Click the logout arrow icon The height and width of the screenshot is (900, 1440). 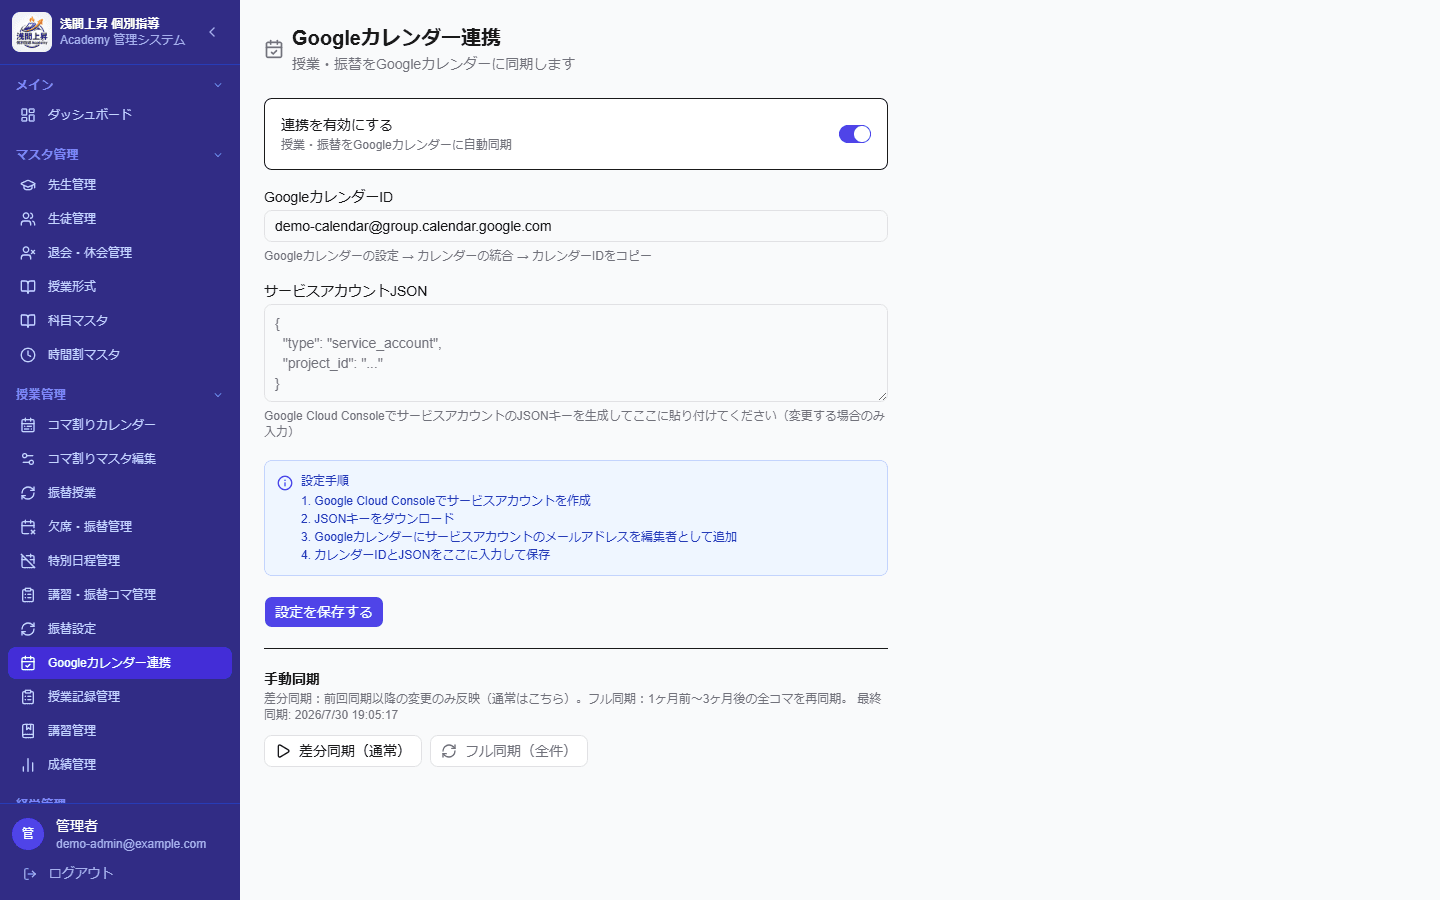pos(30,874)
